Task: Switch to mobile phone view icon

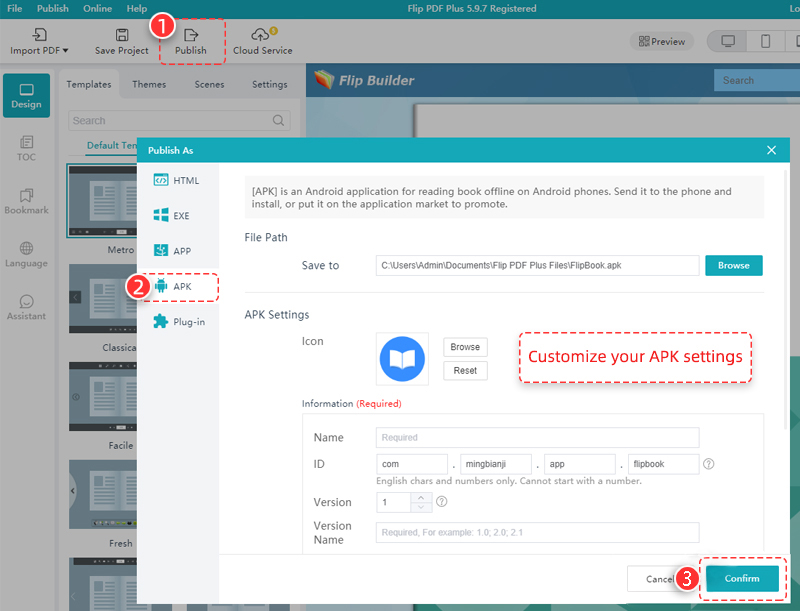Action: (x=765, y=41)
